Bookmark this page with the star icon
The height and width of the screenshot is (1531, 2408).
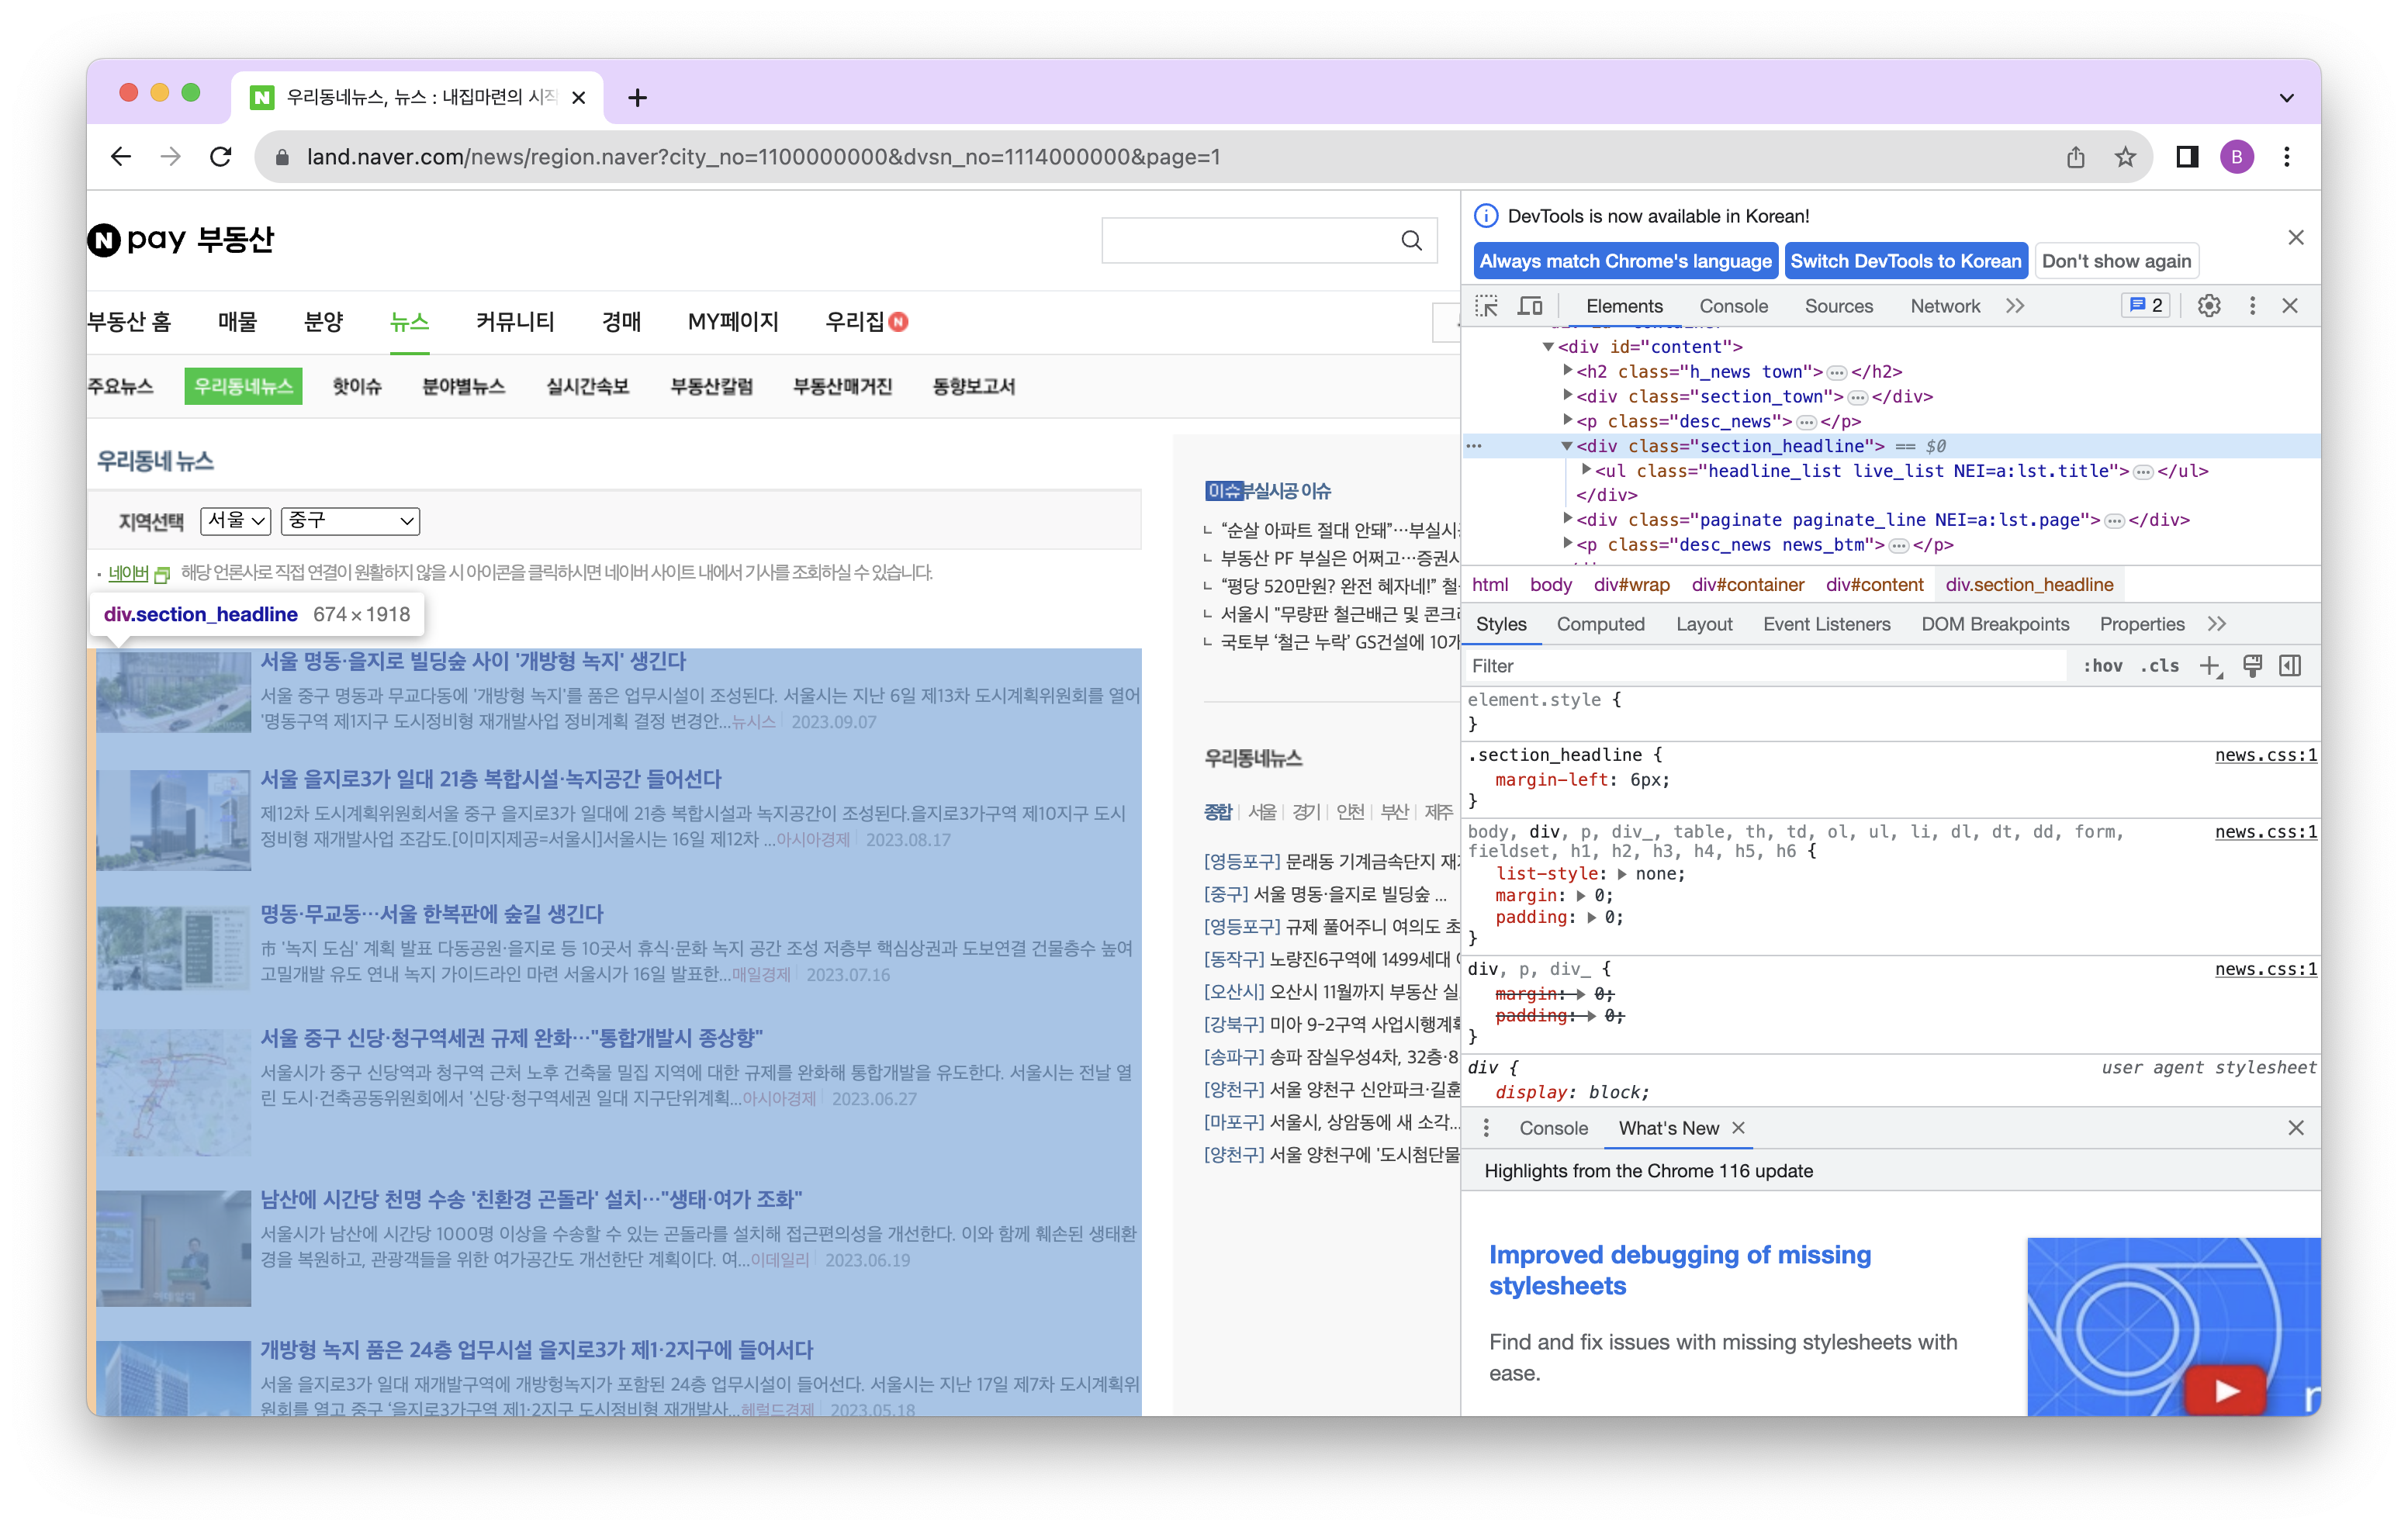tap(2125, 157)
